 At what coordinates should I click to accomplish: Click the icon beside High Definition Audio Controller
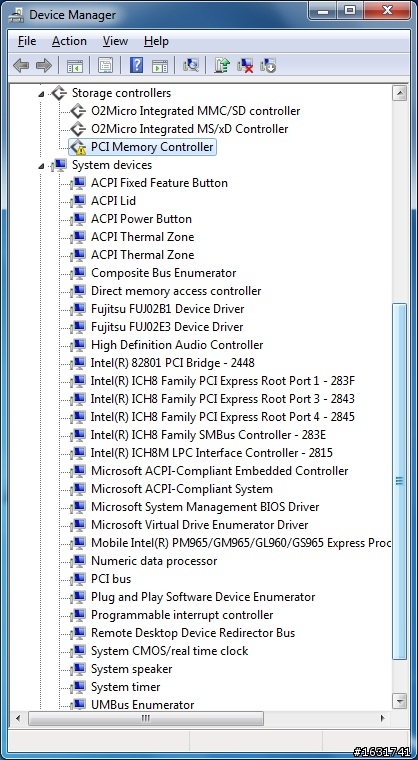click(x=78, y=345)
